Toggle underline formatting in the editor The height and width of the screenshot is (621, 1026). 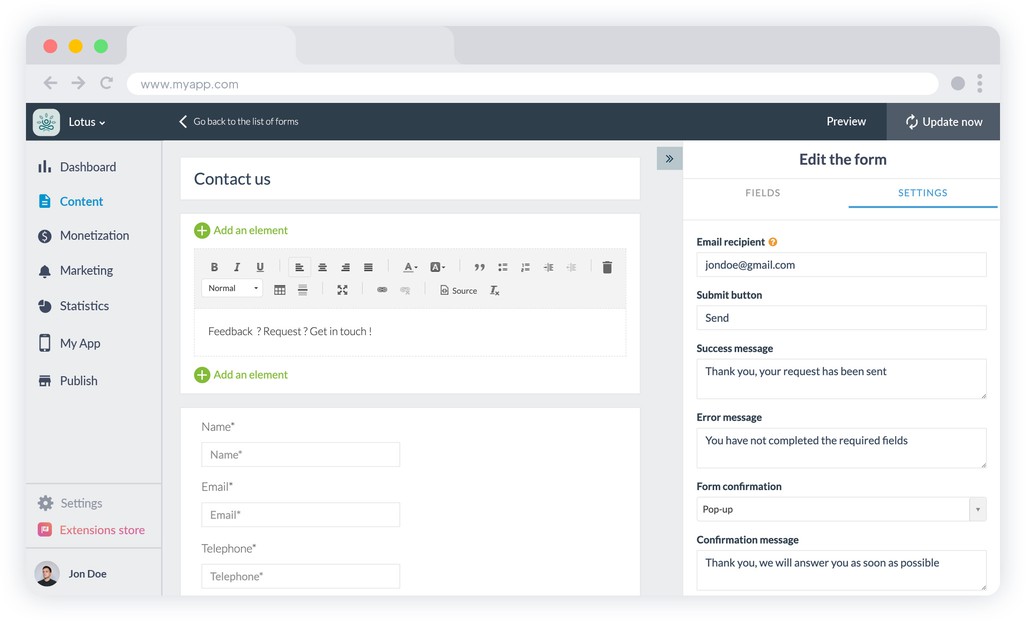coord(260,267)
